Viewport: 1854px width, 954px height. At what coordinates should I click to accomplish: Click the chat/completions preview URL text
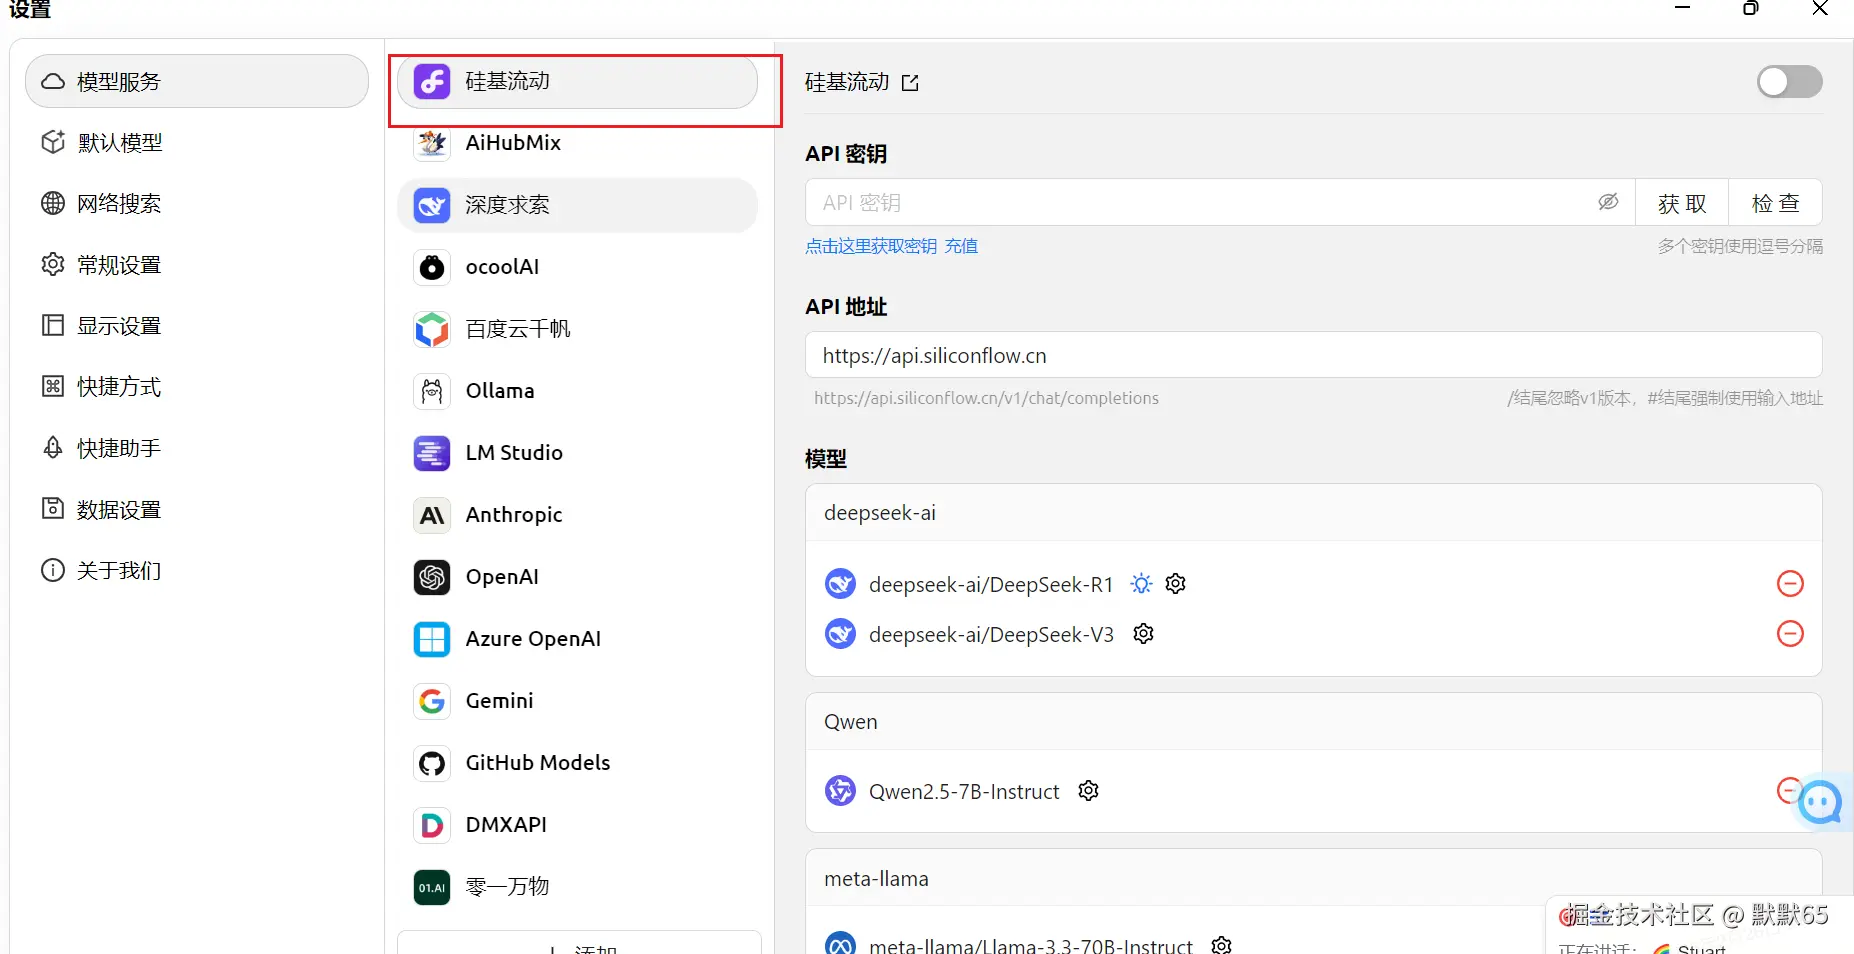[x=986, y=398]
